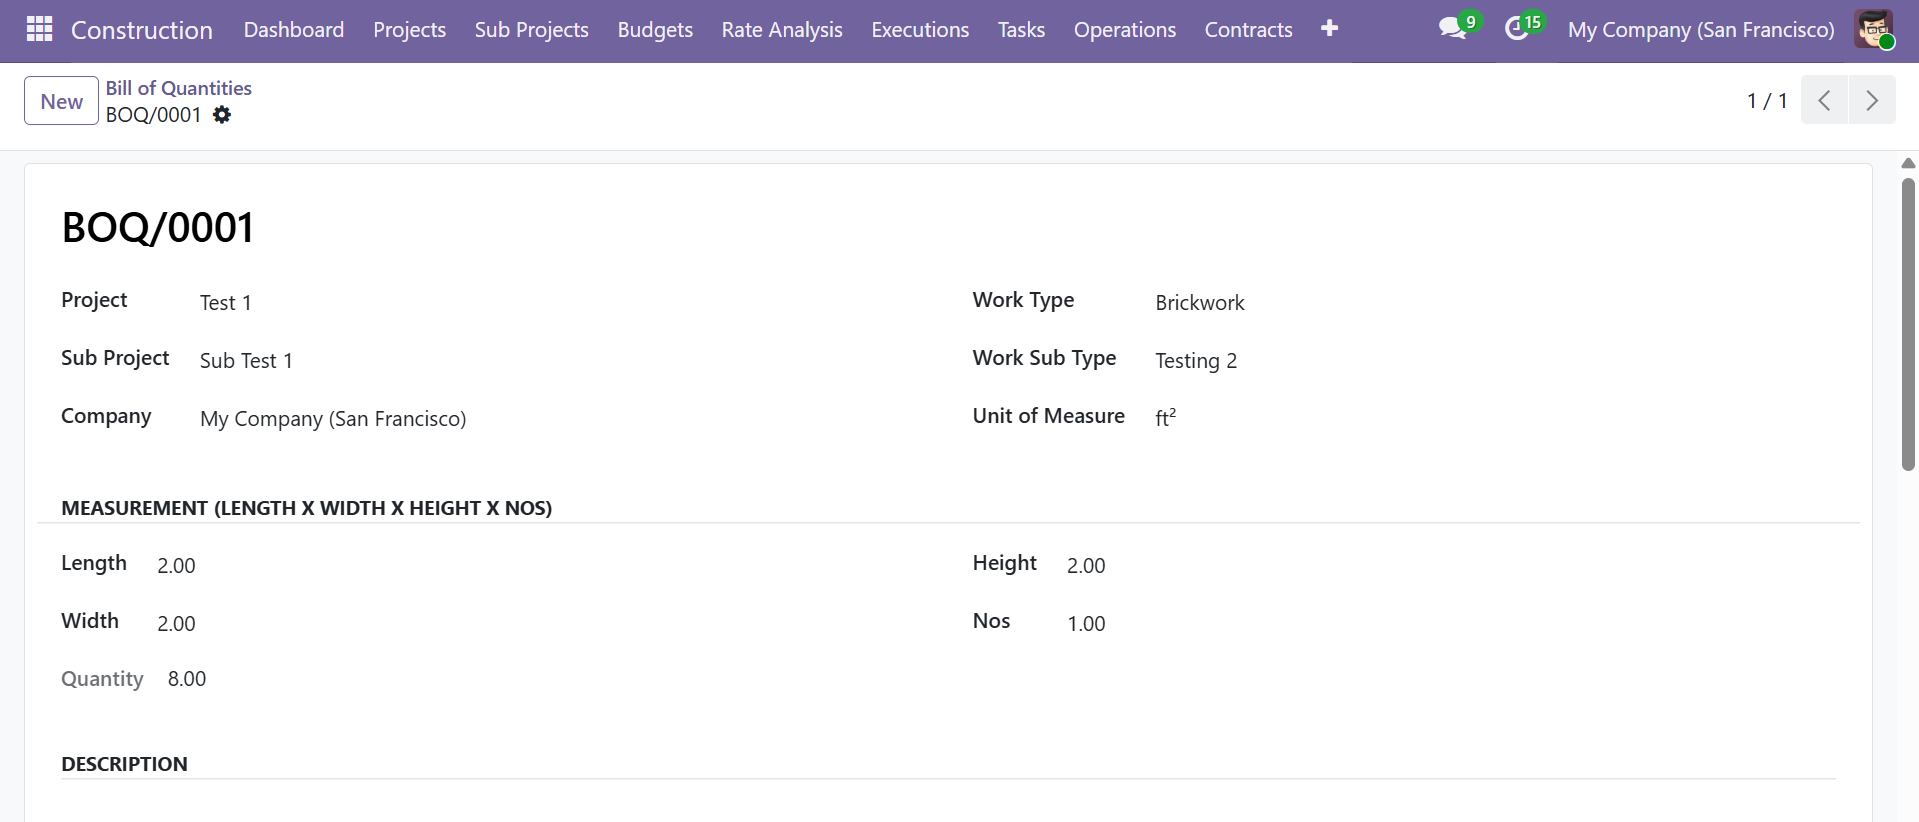The image size is (1919, 822).
Task: Switch company via My Company (San Francisco)
Action: coord(1700,30)
